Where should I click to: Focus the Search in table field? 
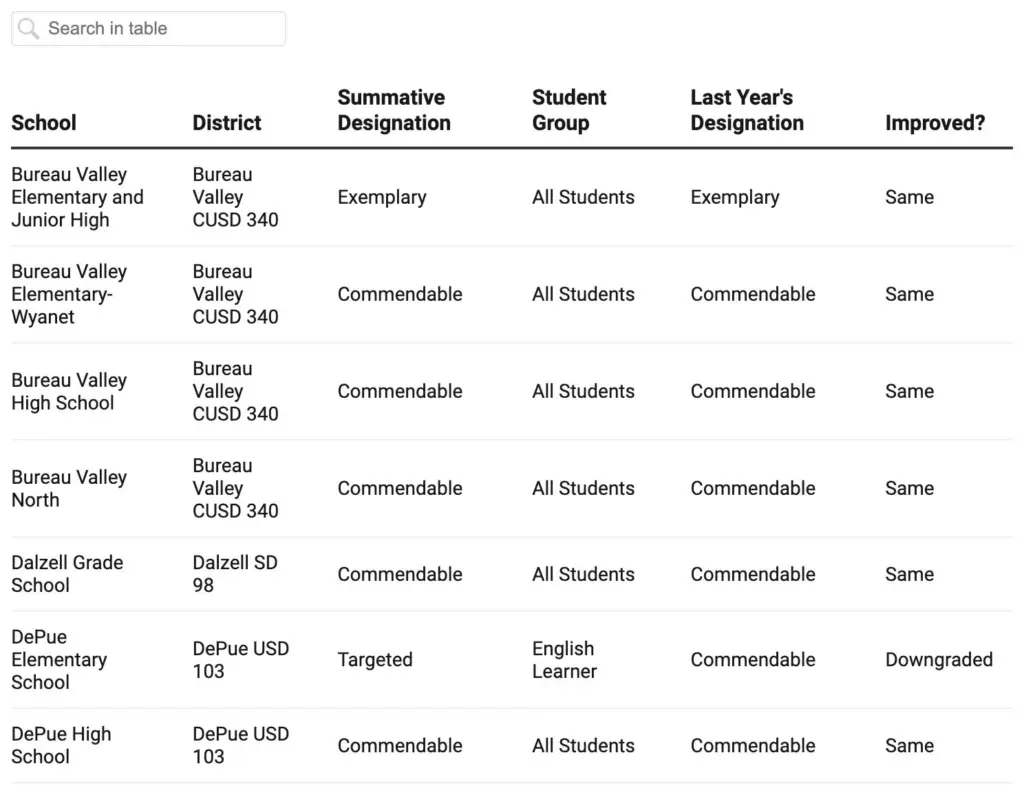tap(160, 29)
